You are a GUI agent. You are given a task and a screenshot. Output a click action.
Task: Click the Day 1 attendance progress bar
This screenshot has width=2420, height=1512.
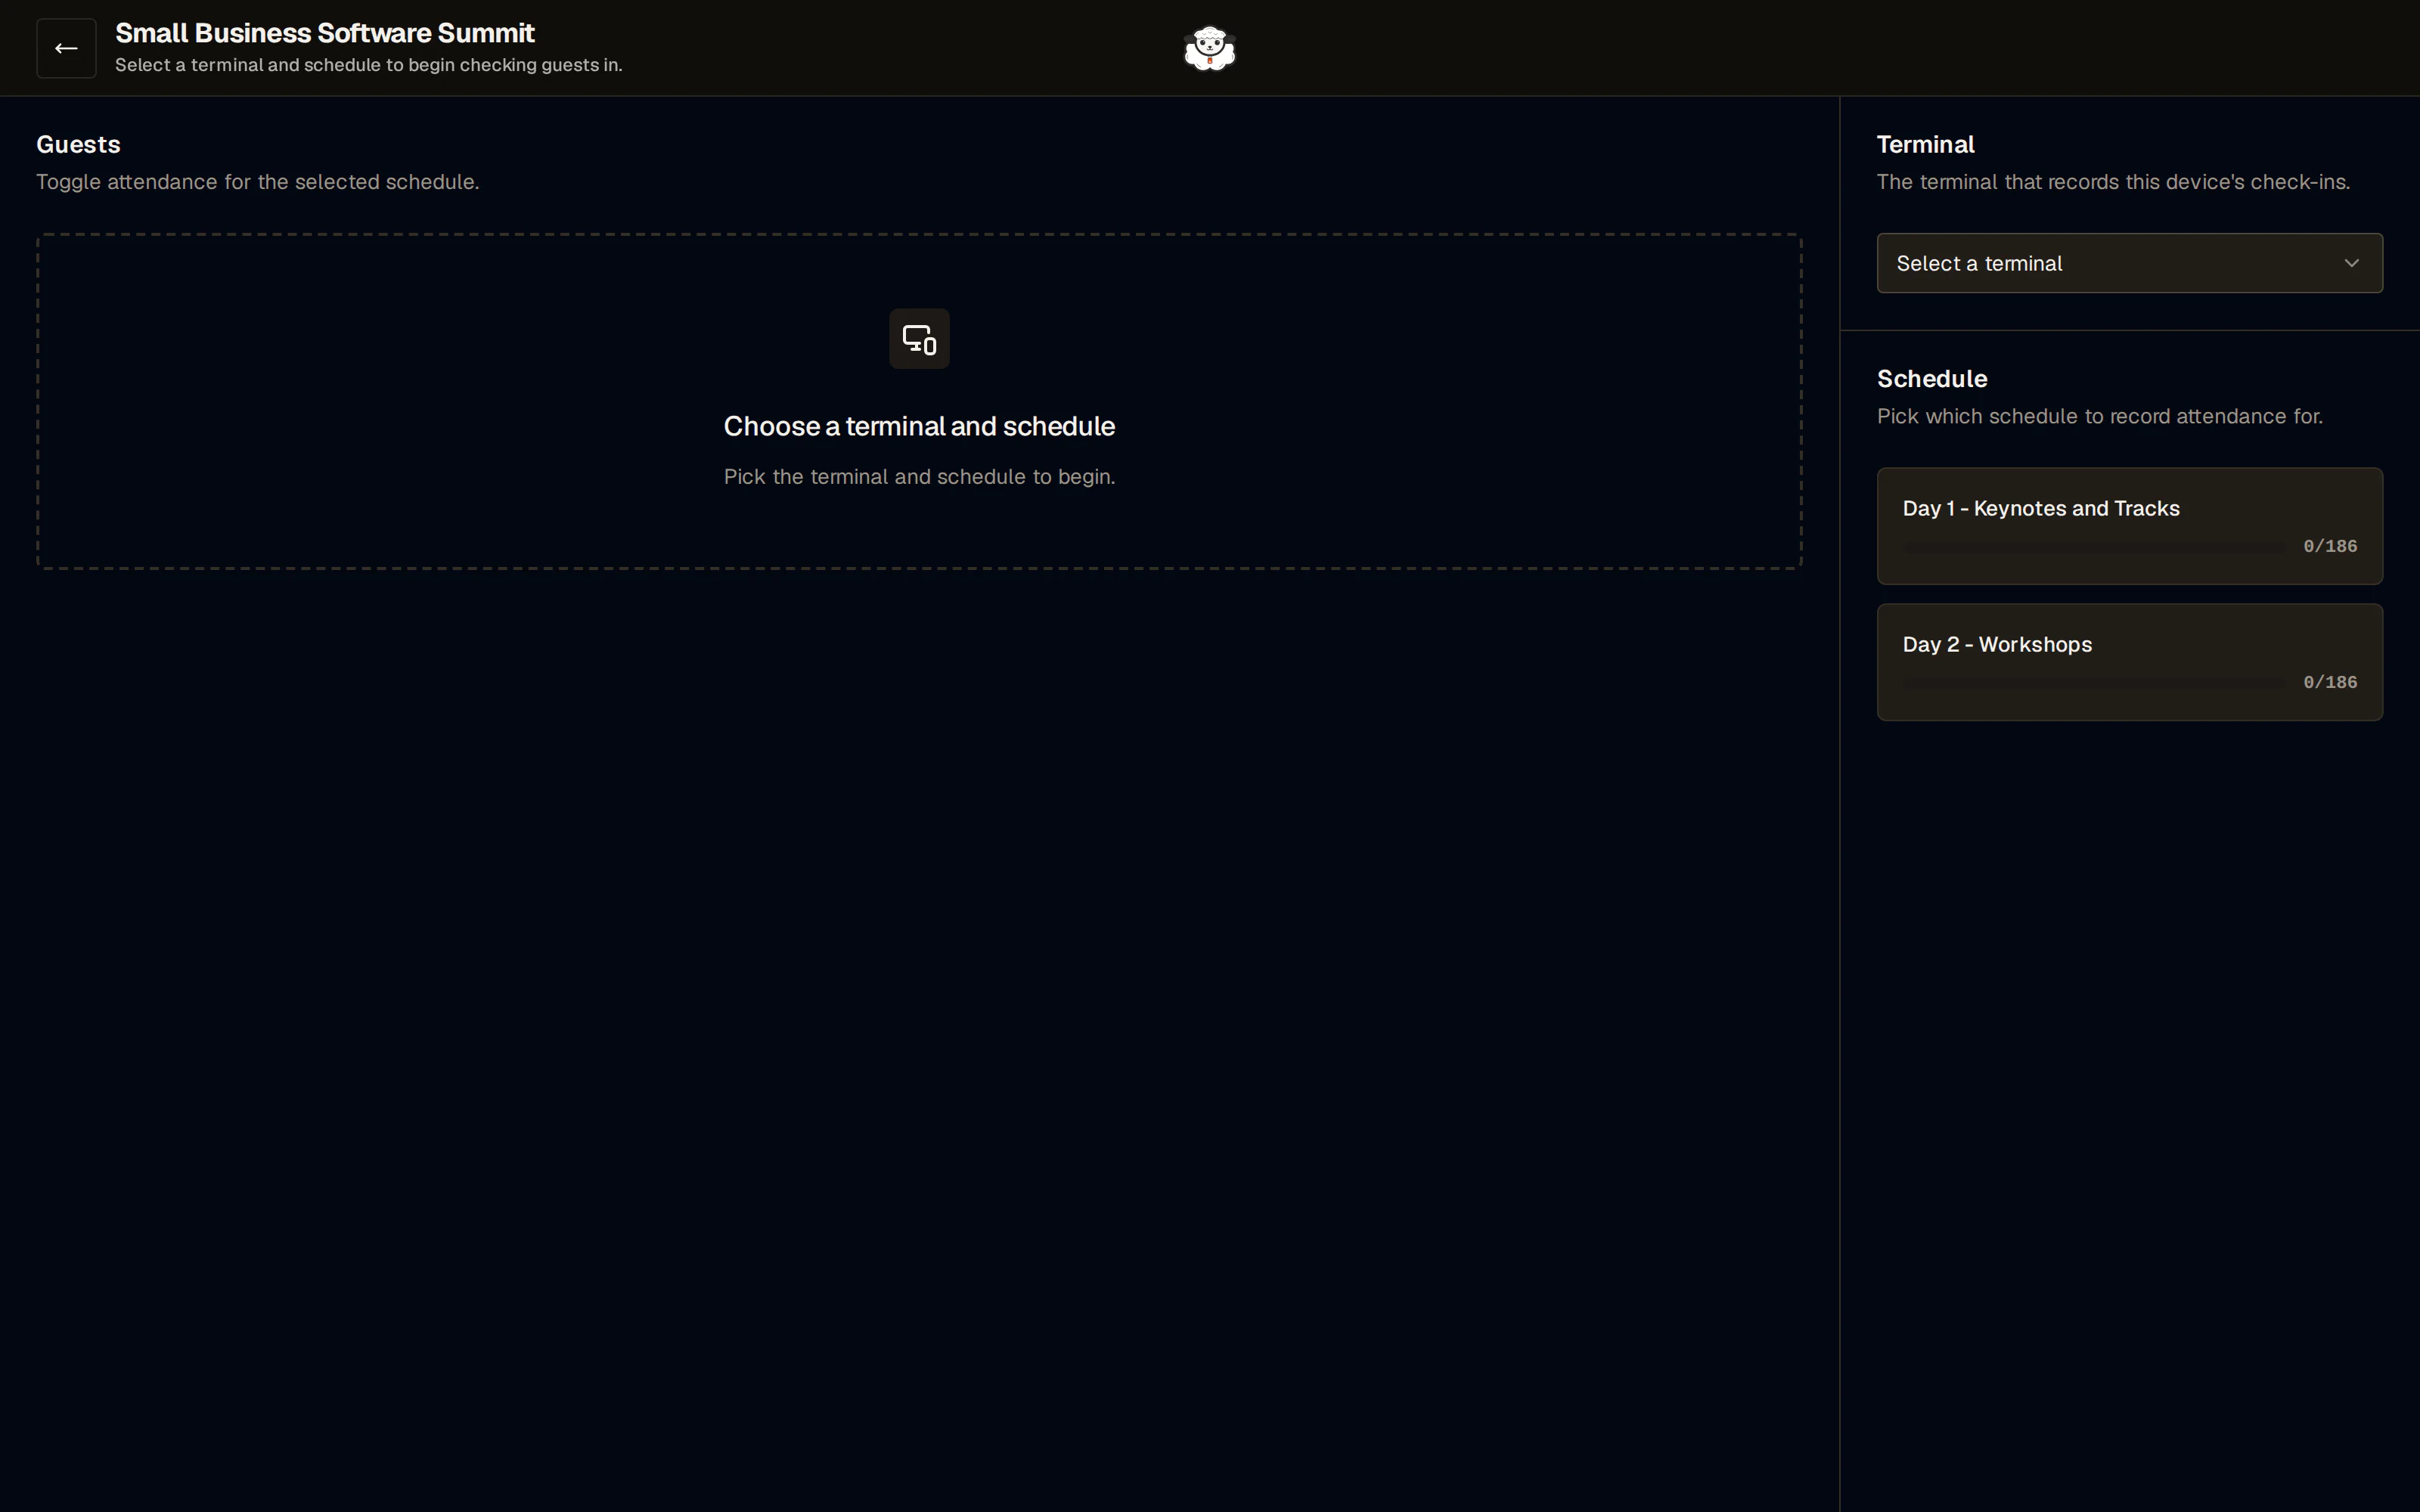(2094, 547)
